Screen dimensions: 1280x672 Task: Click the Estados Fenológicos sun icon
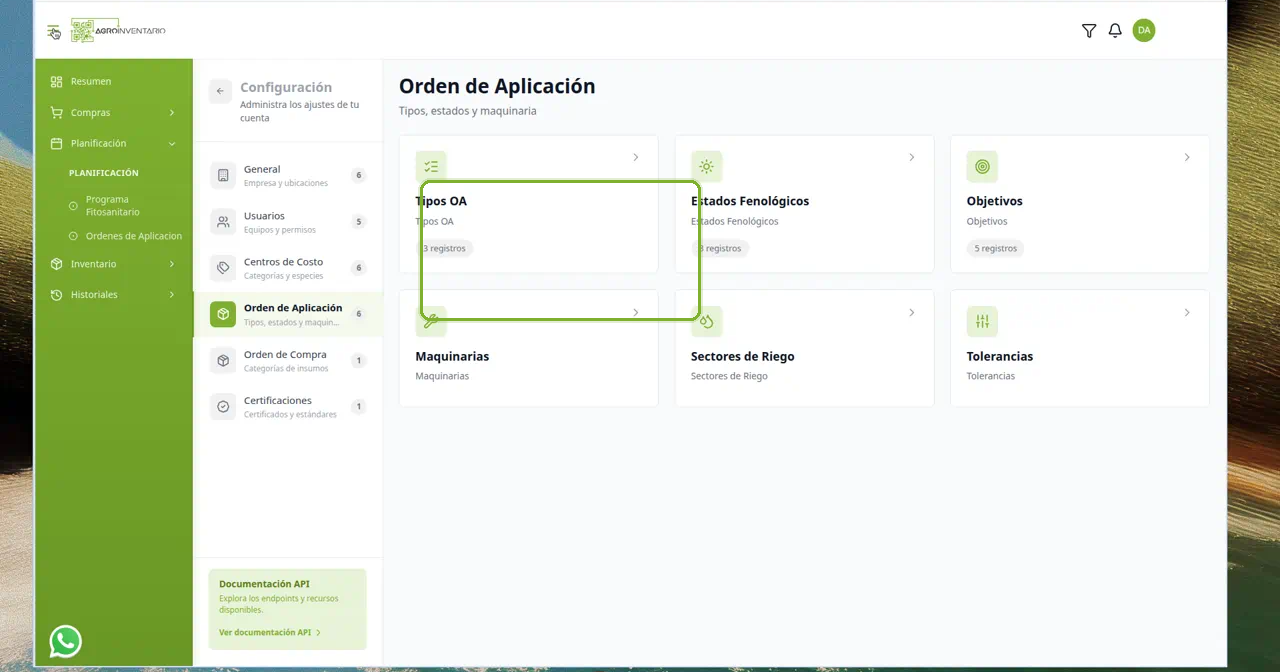tap(707, 167)
